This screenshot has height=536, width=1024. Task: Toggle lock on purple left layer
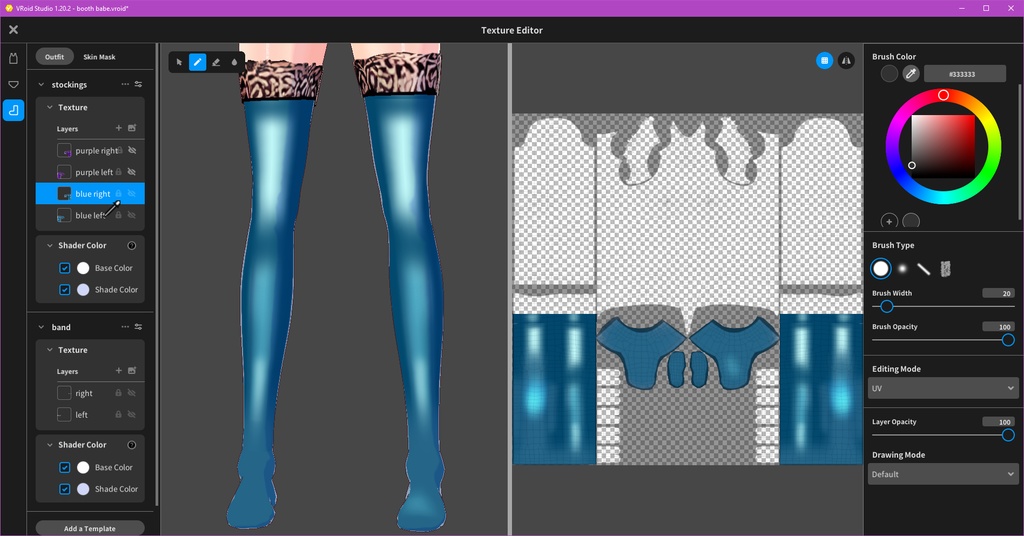pos(118,172)
